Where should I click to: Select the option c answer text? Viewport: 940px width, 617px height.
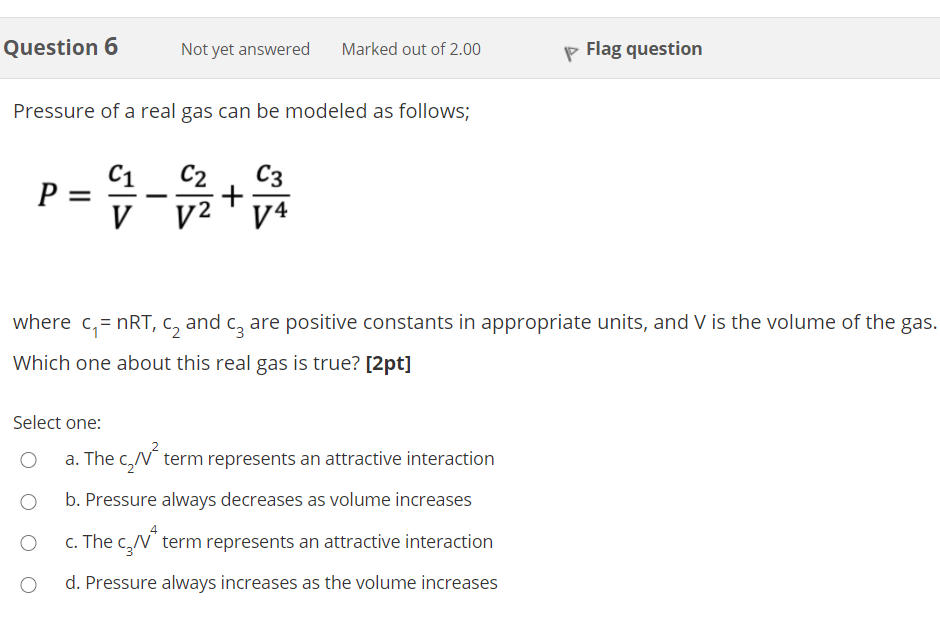coord(278,542)
